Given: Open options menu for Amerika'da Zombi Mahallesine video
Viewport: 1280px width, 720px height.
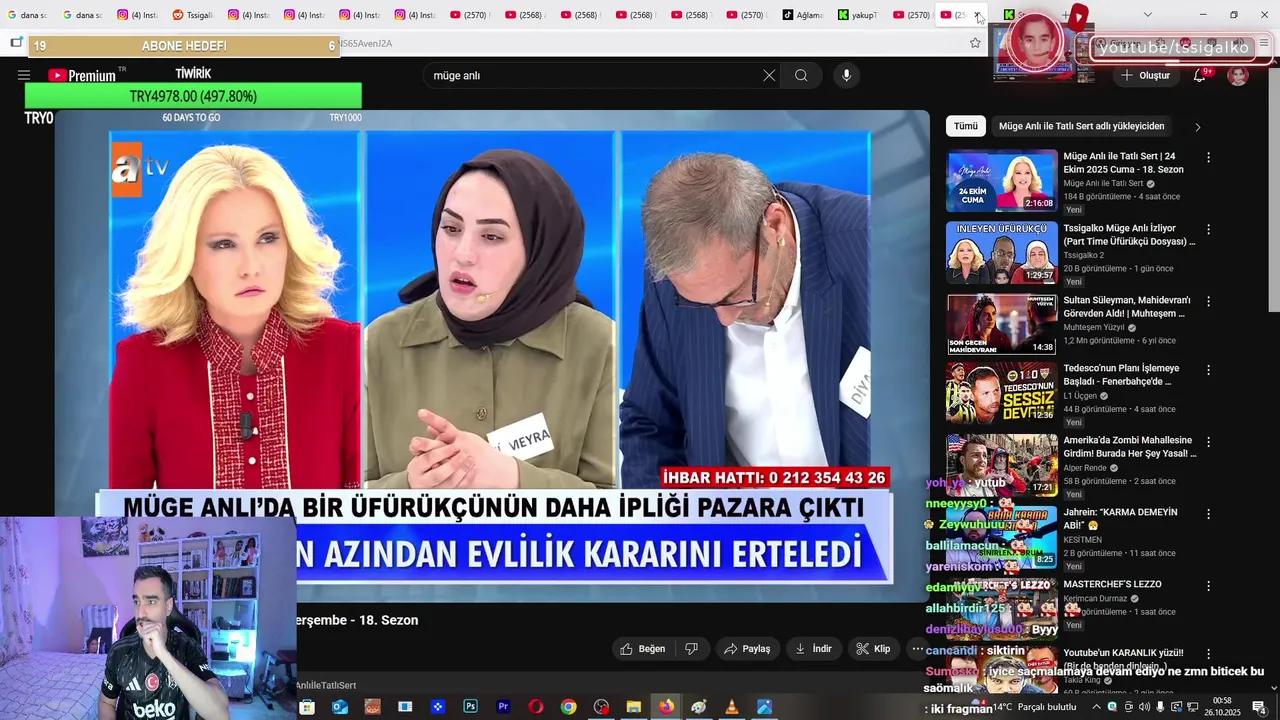Looking at the screenshot, I should pos(1208,441).
